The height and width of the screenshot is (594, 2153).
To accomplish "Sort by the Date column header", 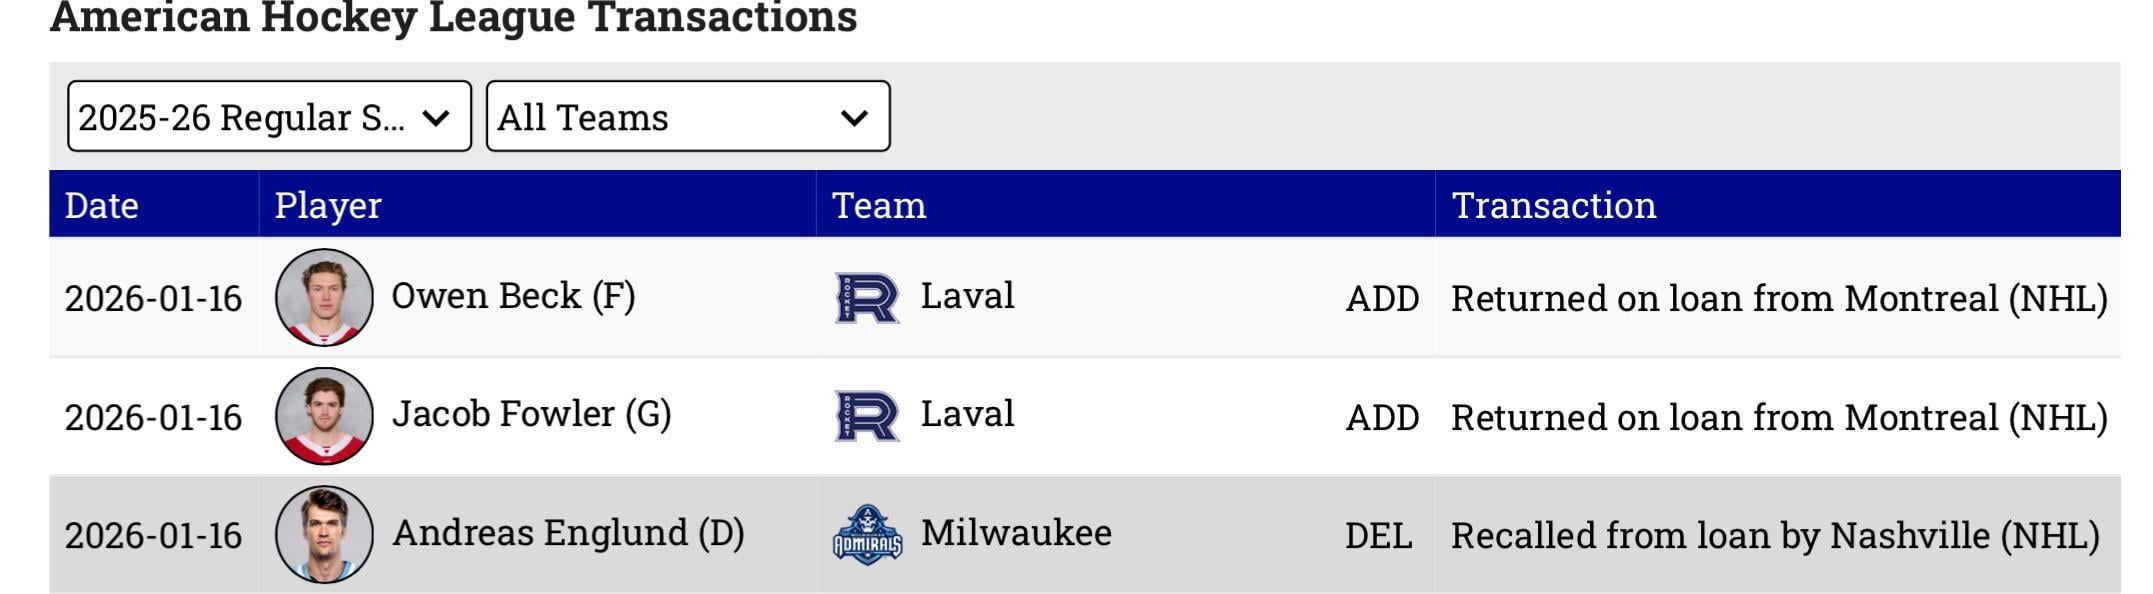I will click(101, 205).
